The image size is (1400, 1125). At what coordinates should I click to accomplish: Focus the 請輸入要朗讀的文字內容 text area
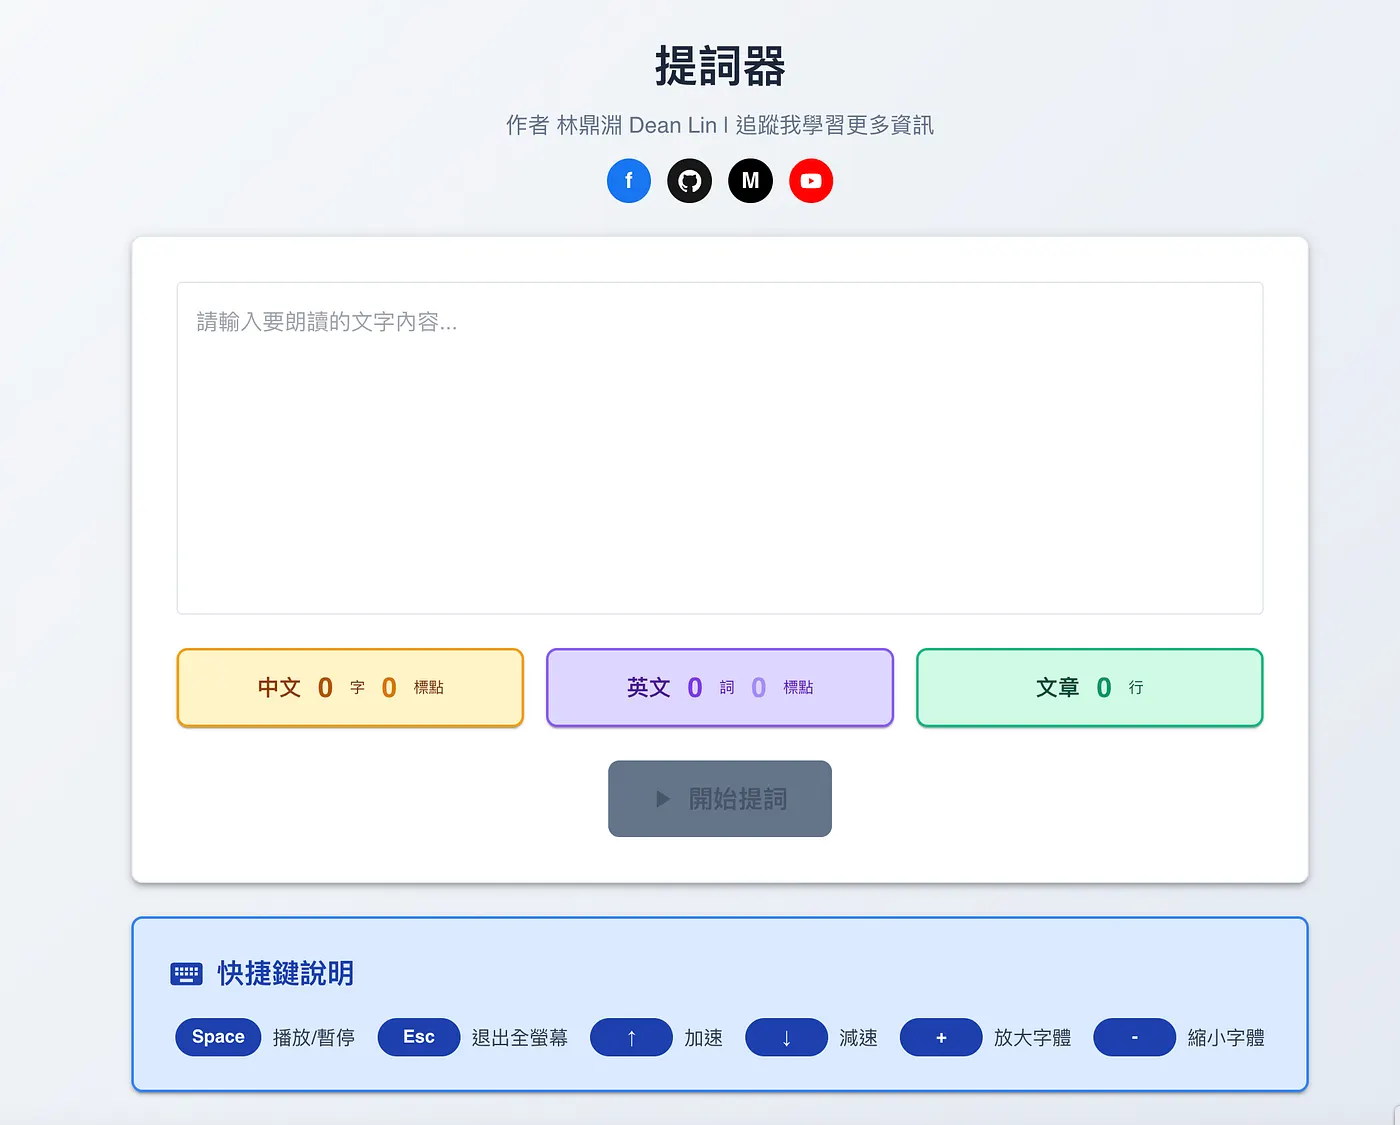tap(720, 448)
